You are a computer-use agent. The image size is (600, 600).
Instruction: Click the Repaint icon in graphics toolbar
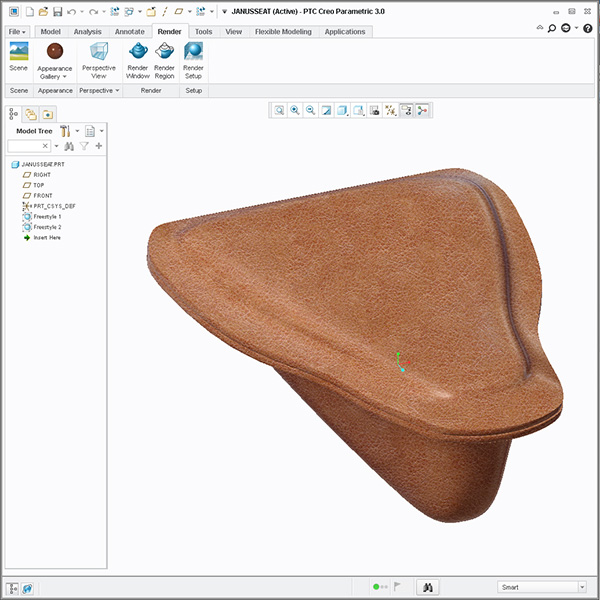point(326,111)
